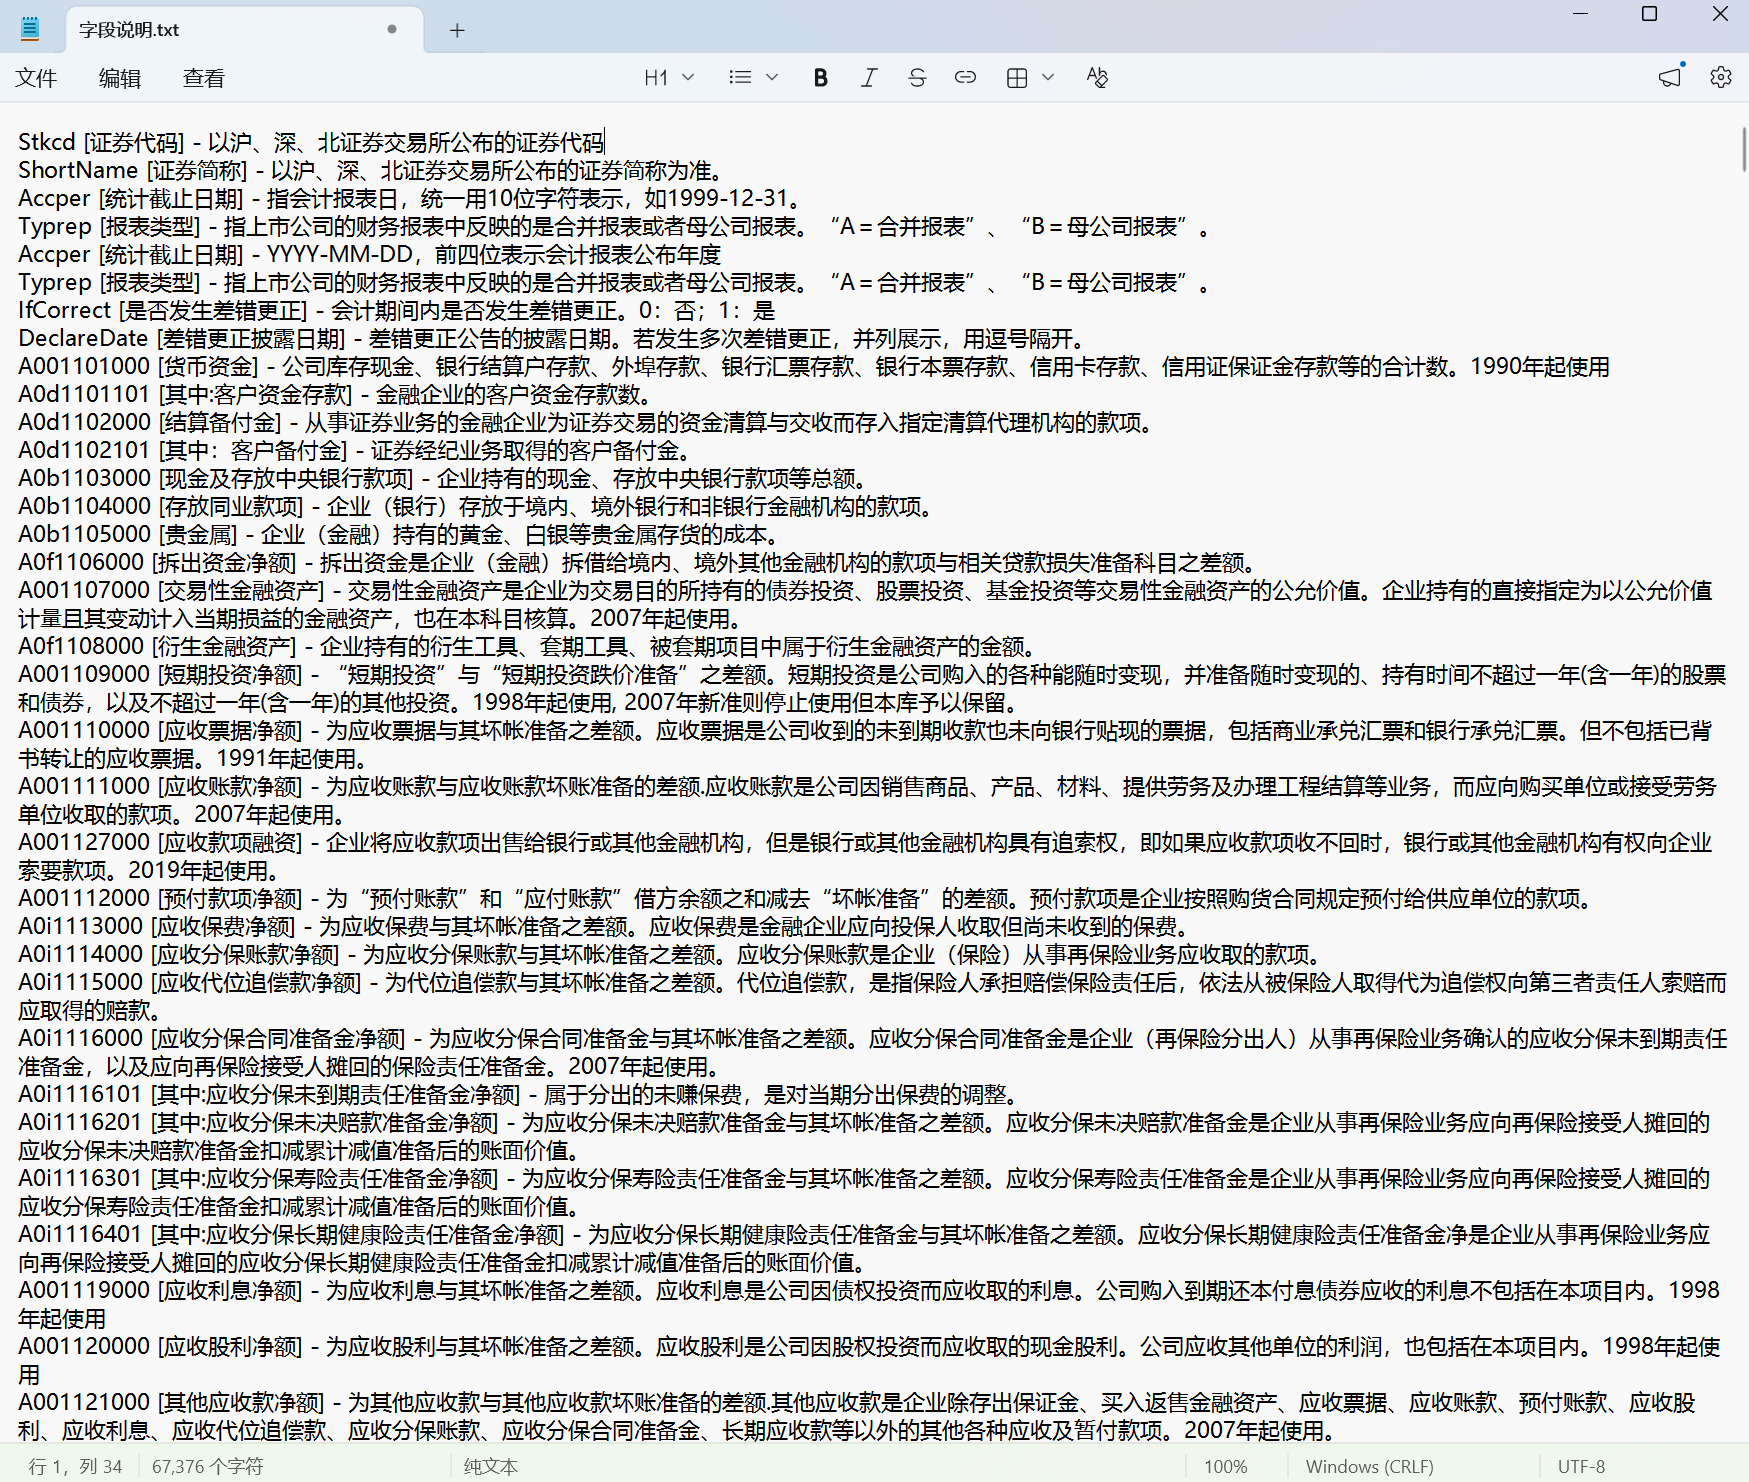Add a new tab

coord(457,30)
